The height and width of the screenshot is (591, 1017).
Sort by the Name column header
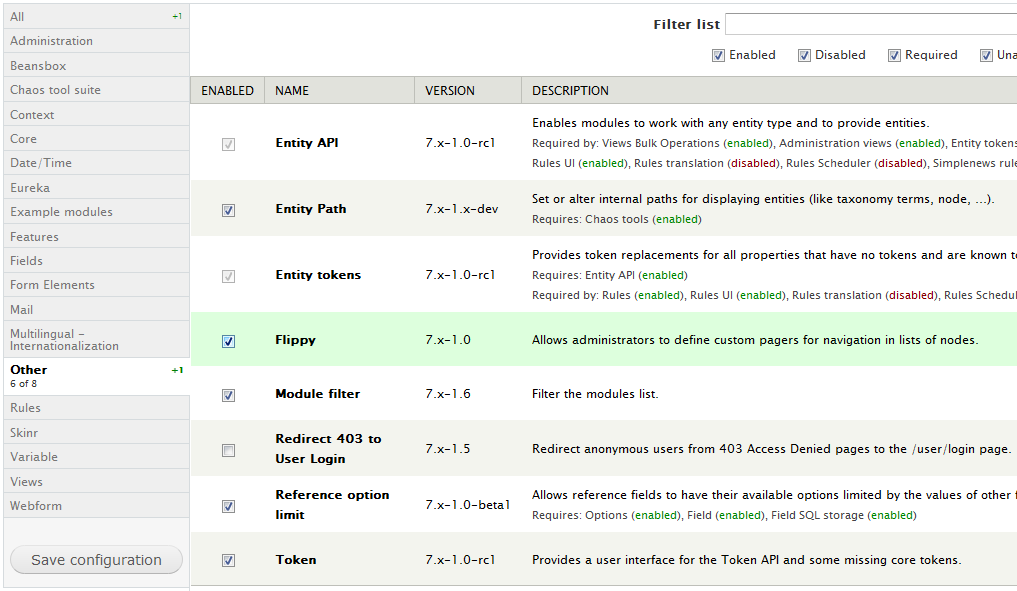click(292, 91)
